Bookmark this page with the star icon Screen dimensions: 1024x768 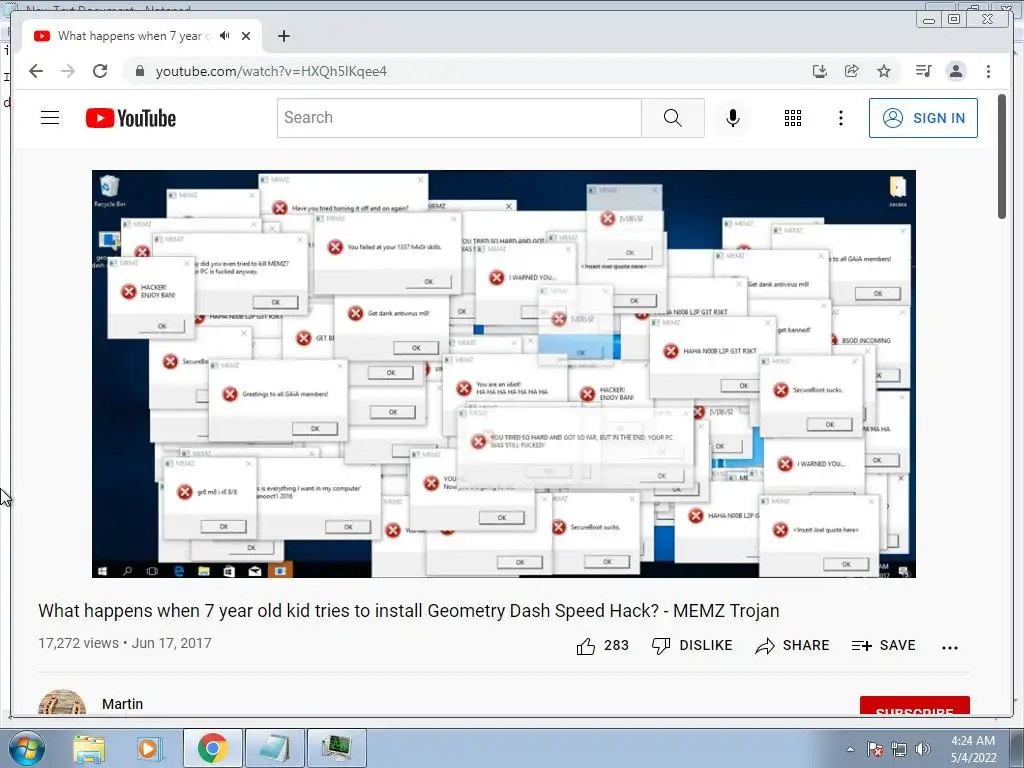click(884, 71)
